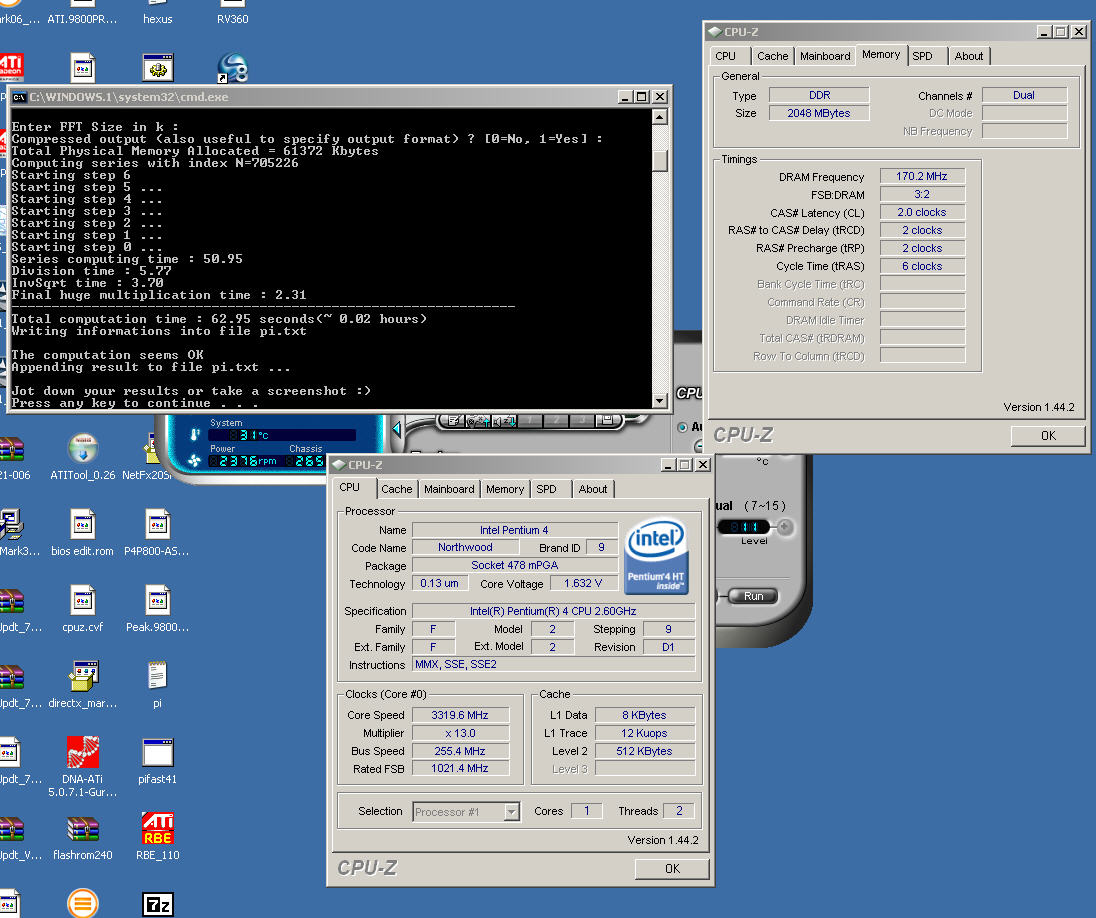Image resolution: width=1096 pixels, height=918 pixels.
Task: Open Mainboard tab in the CPU window
Action: [x=449, y=489]
